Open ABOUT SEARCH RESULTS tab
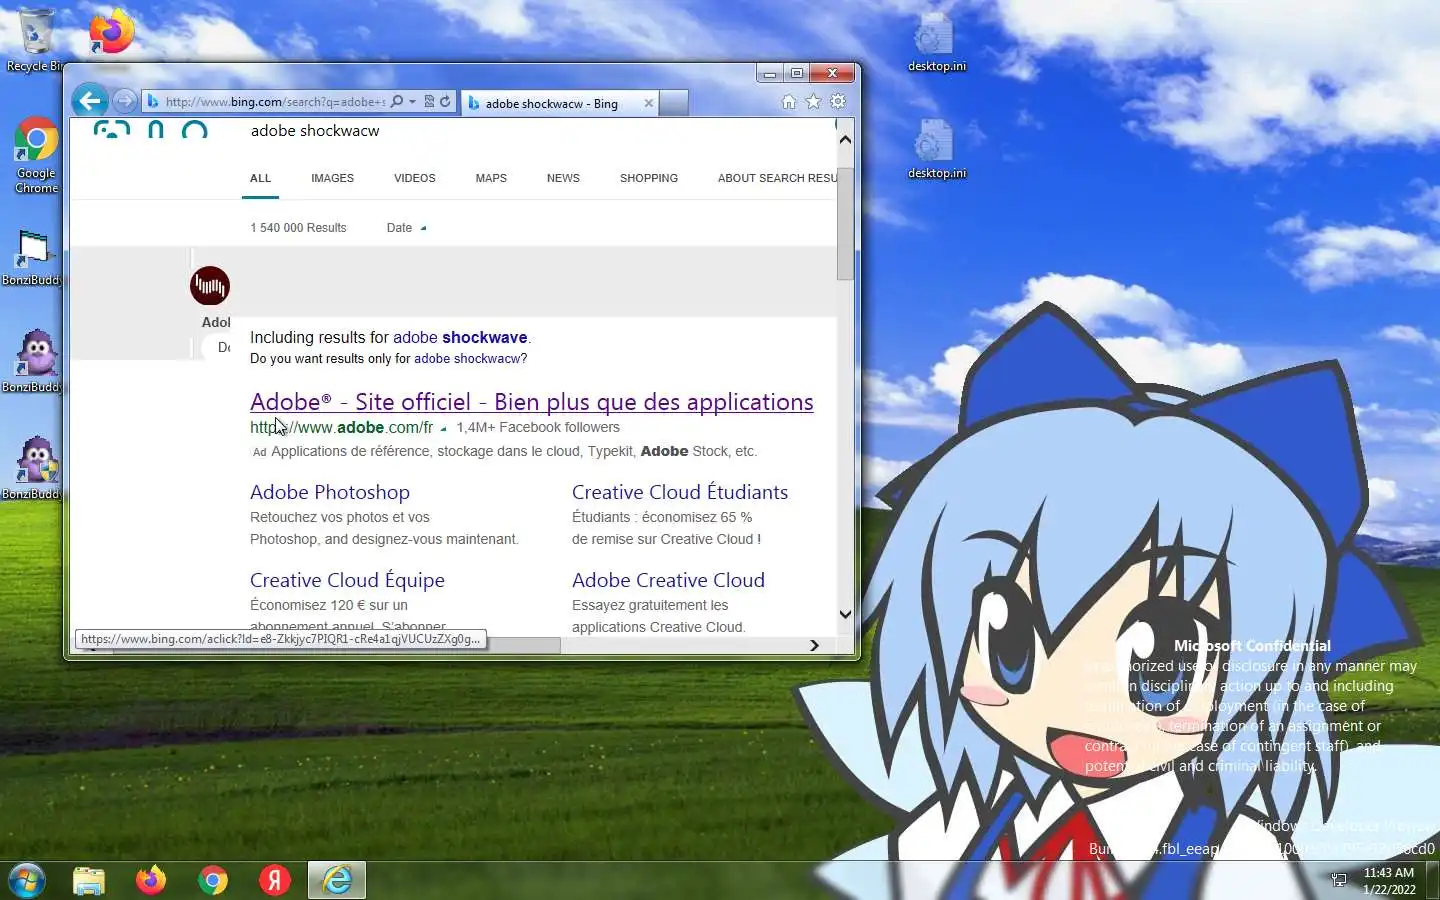The image size is (1440, 900). pos(777,178)
